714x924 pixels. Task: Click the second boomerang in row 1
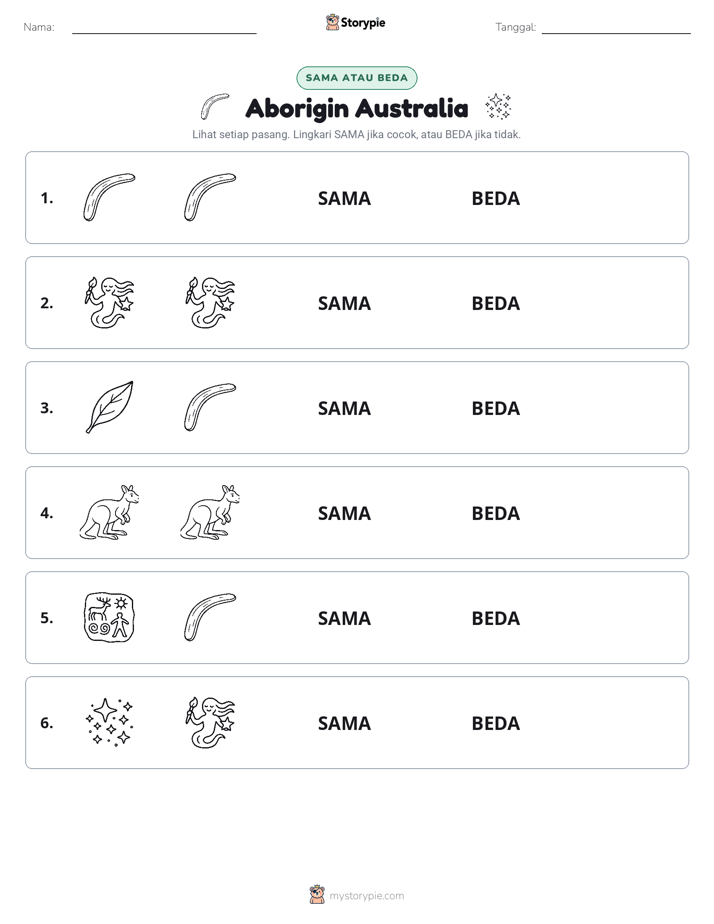210,197
